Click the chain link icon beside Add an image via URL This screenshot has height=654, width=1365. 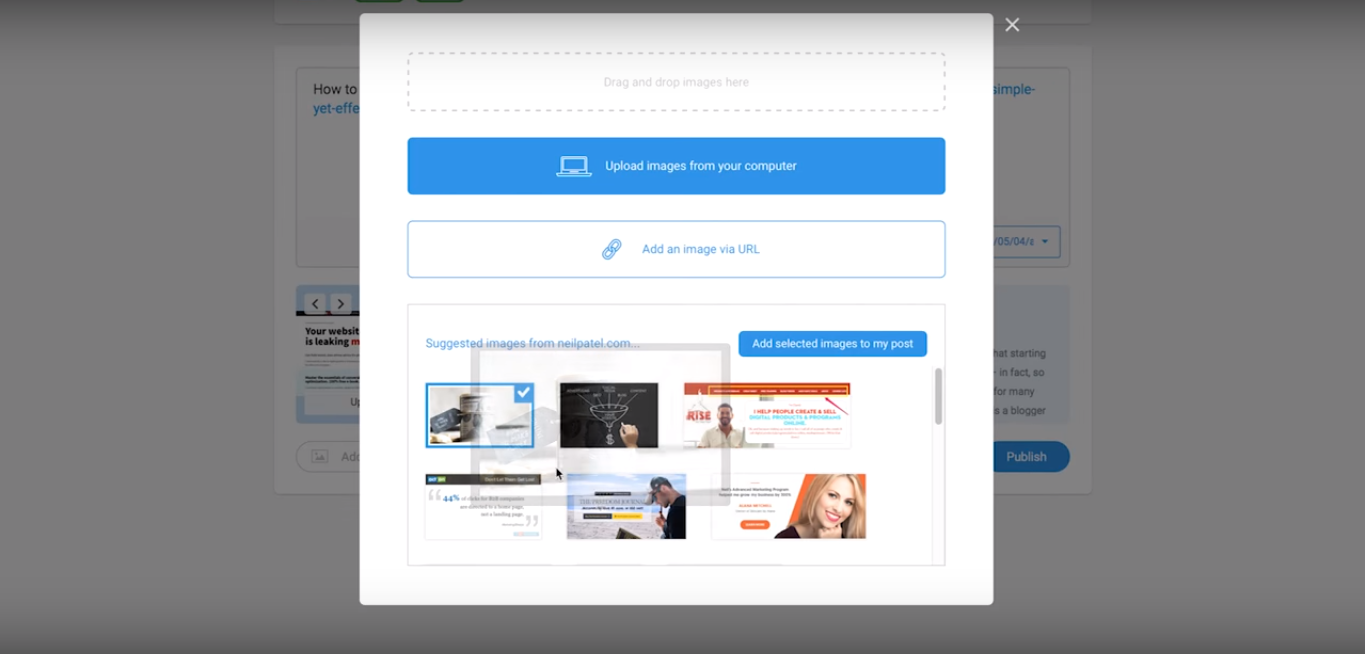click(611, 249)
